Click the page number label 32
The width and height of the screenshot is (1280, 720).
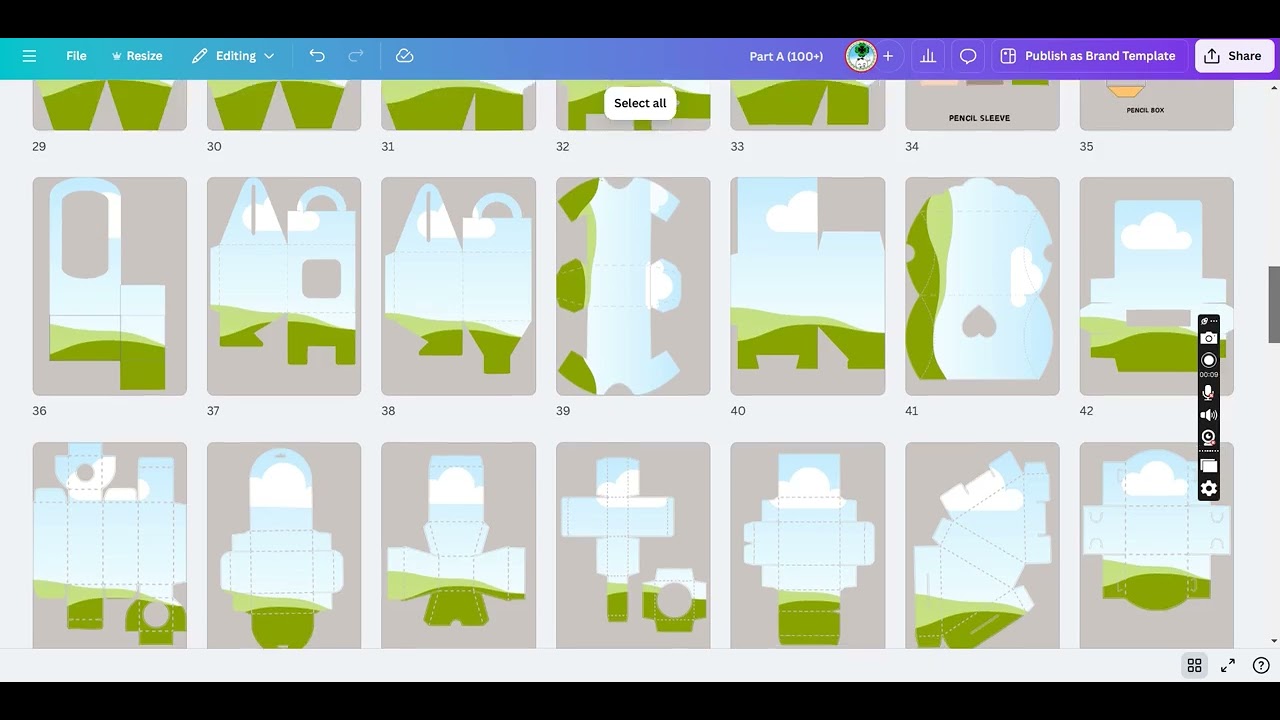(x=563, y=146)
